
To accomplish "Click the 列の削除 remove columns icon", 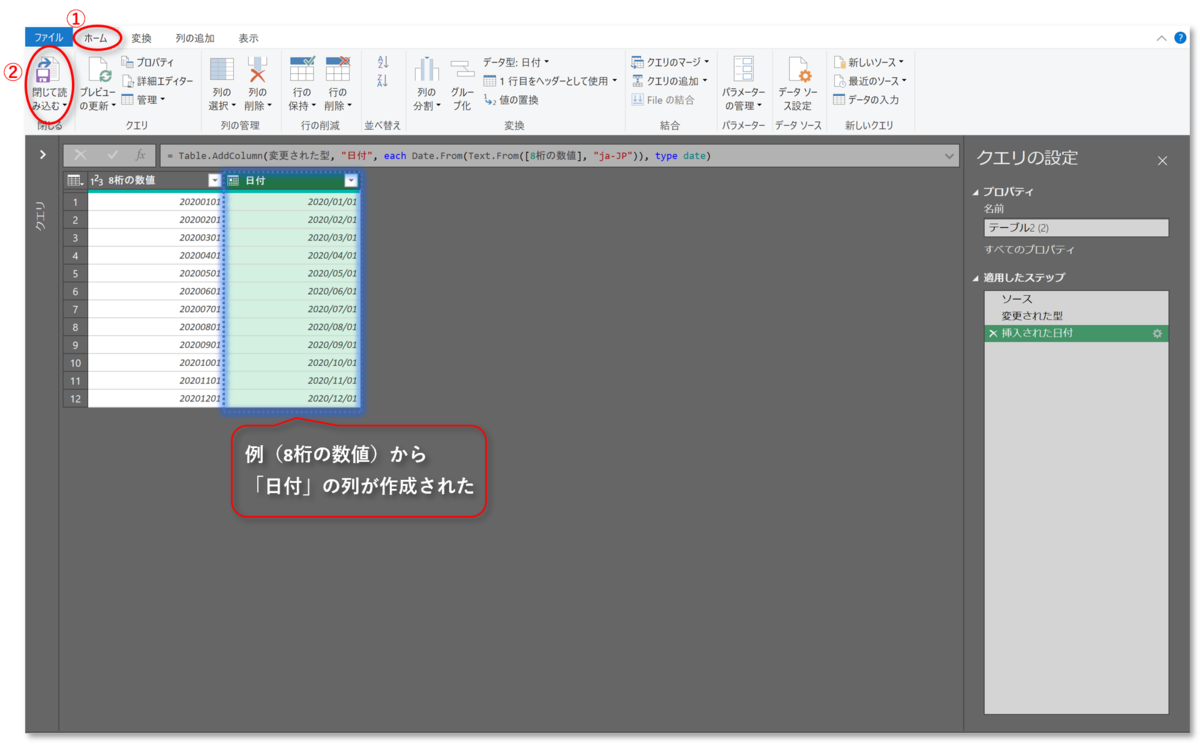I will point(258,70).
